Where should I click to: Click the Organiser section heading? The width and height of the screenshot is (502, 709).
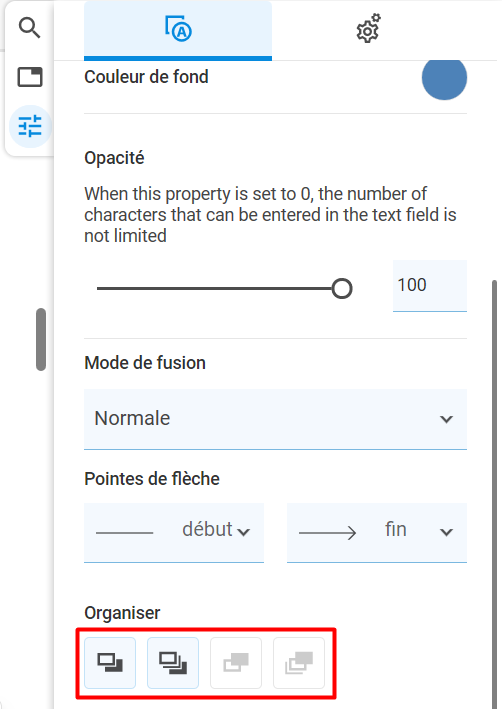122,613
